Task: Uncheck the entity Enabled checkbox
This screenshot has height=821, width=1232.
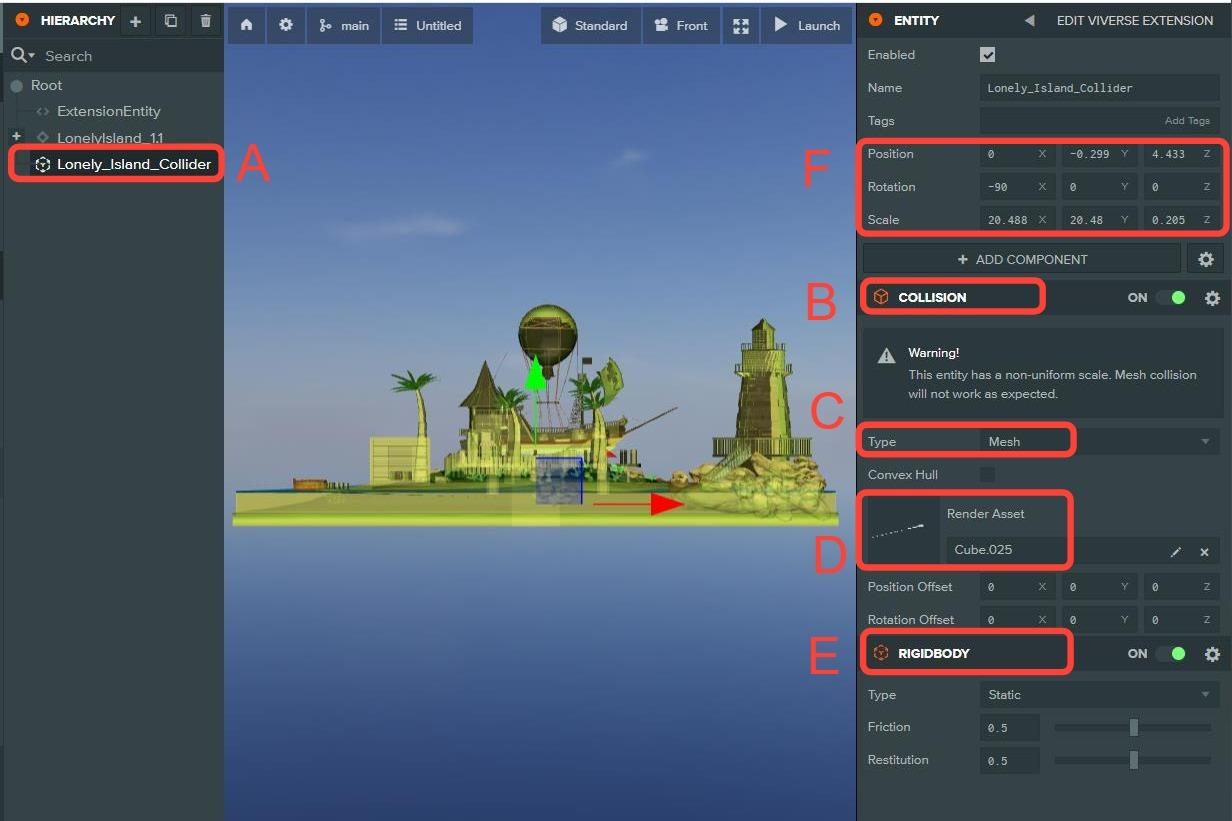Action: pyautogui.click(x=988, y=55)
